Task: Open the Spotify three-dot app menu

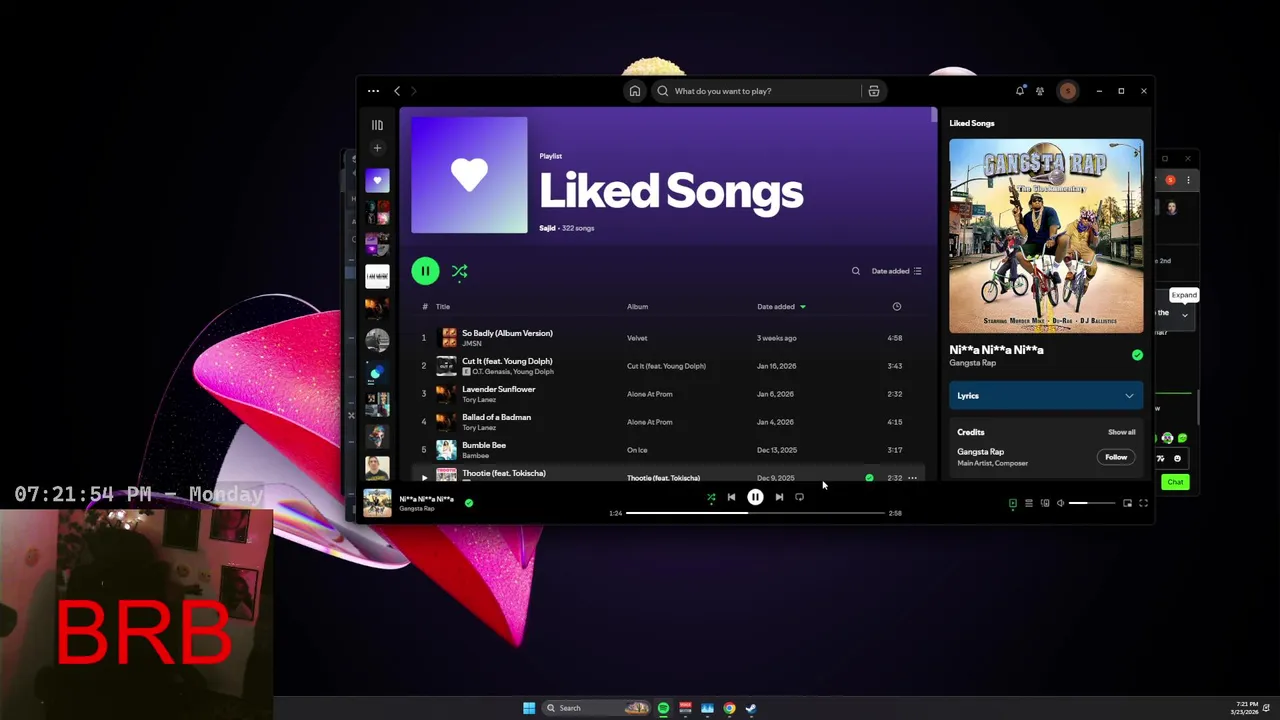Action: coord(373,91)
